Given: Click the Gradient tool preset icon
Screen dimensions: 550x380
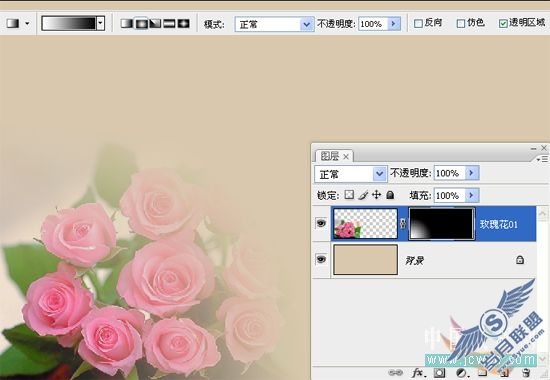Looking at the screenshot, I should tap(13, 24).
